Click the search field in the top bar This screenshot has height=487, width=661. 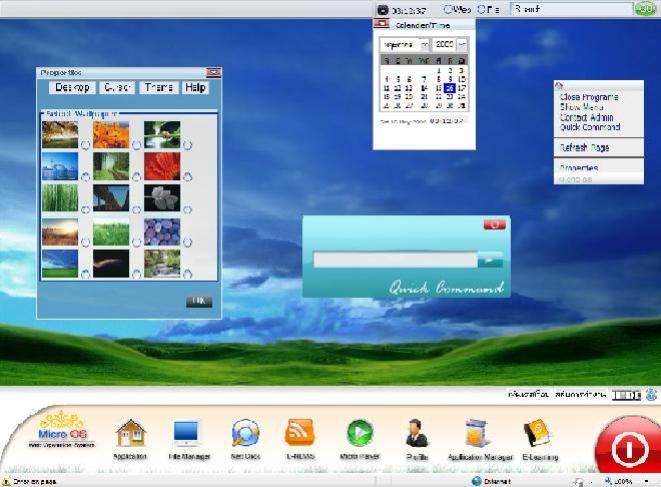coord(572,9)
